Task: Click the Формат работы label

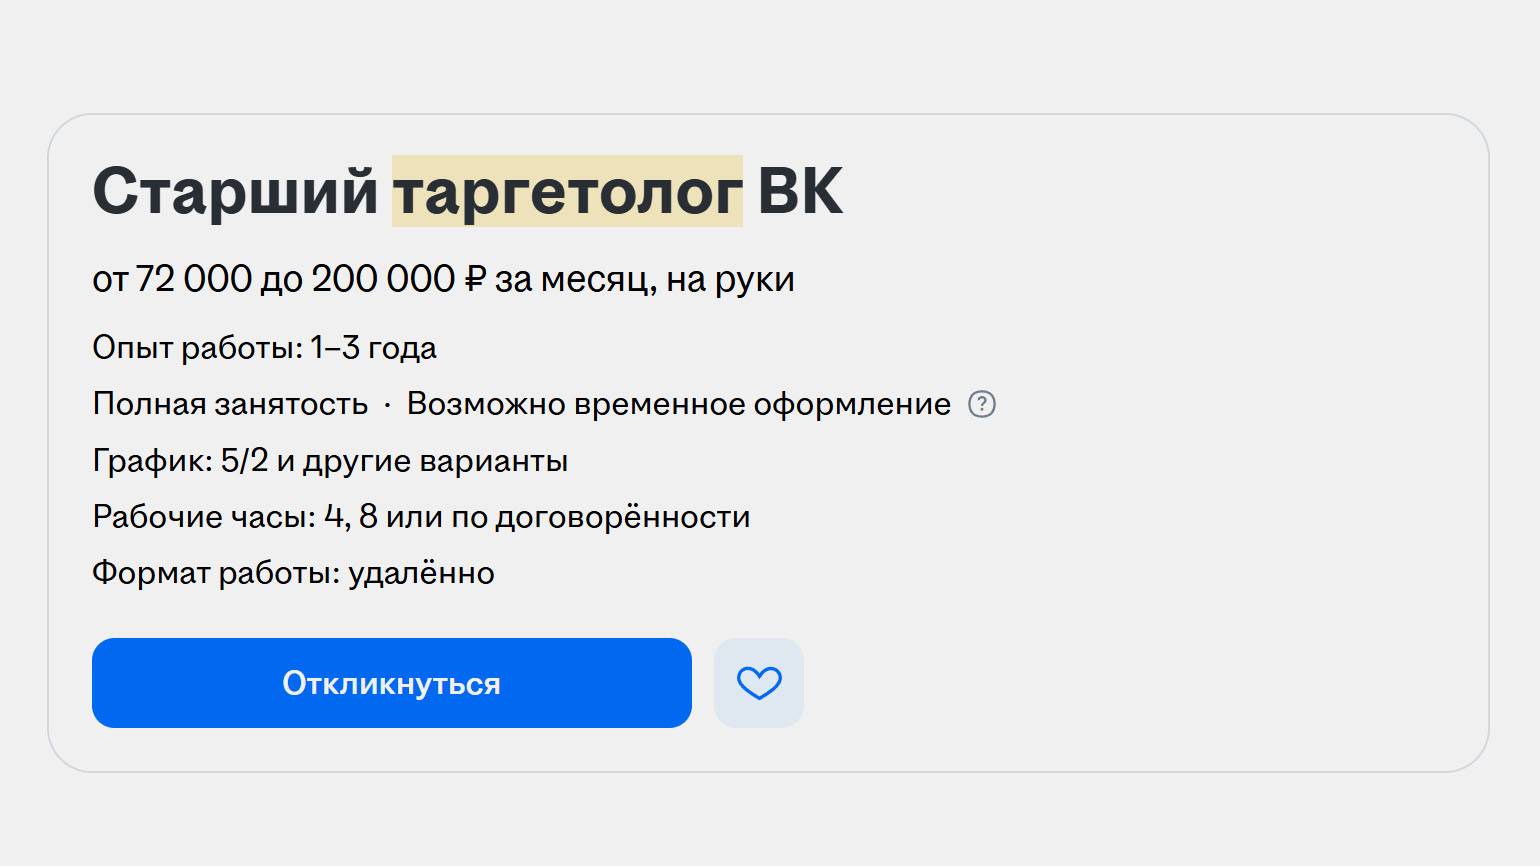Action: [216, 573]
